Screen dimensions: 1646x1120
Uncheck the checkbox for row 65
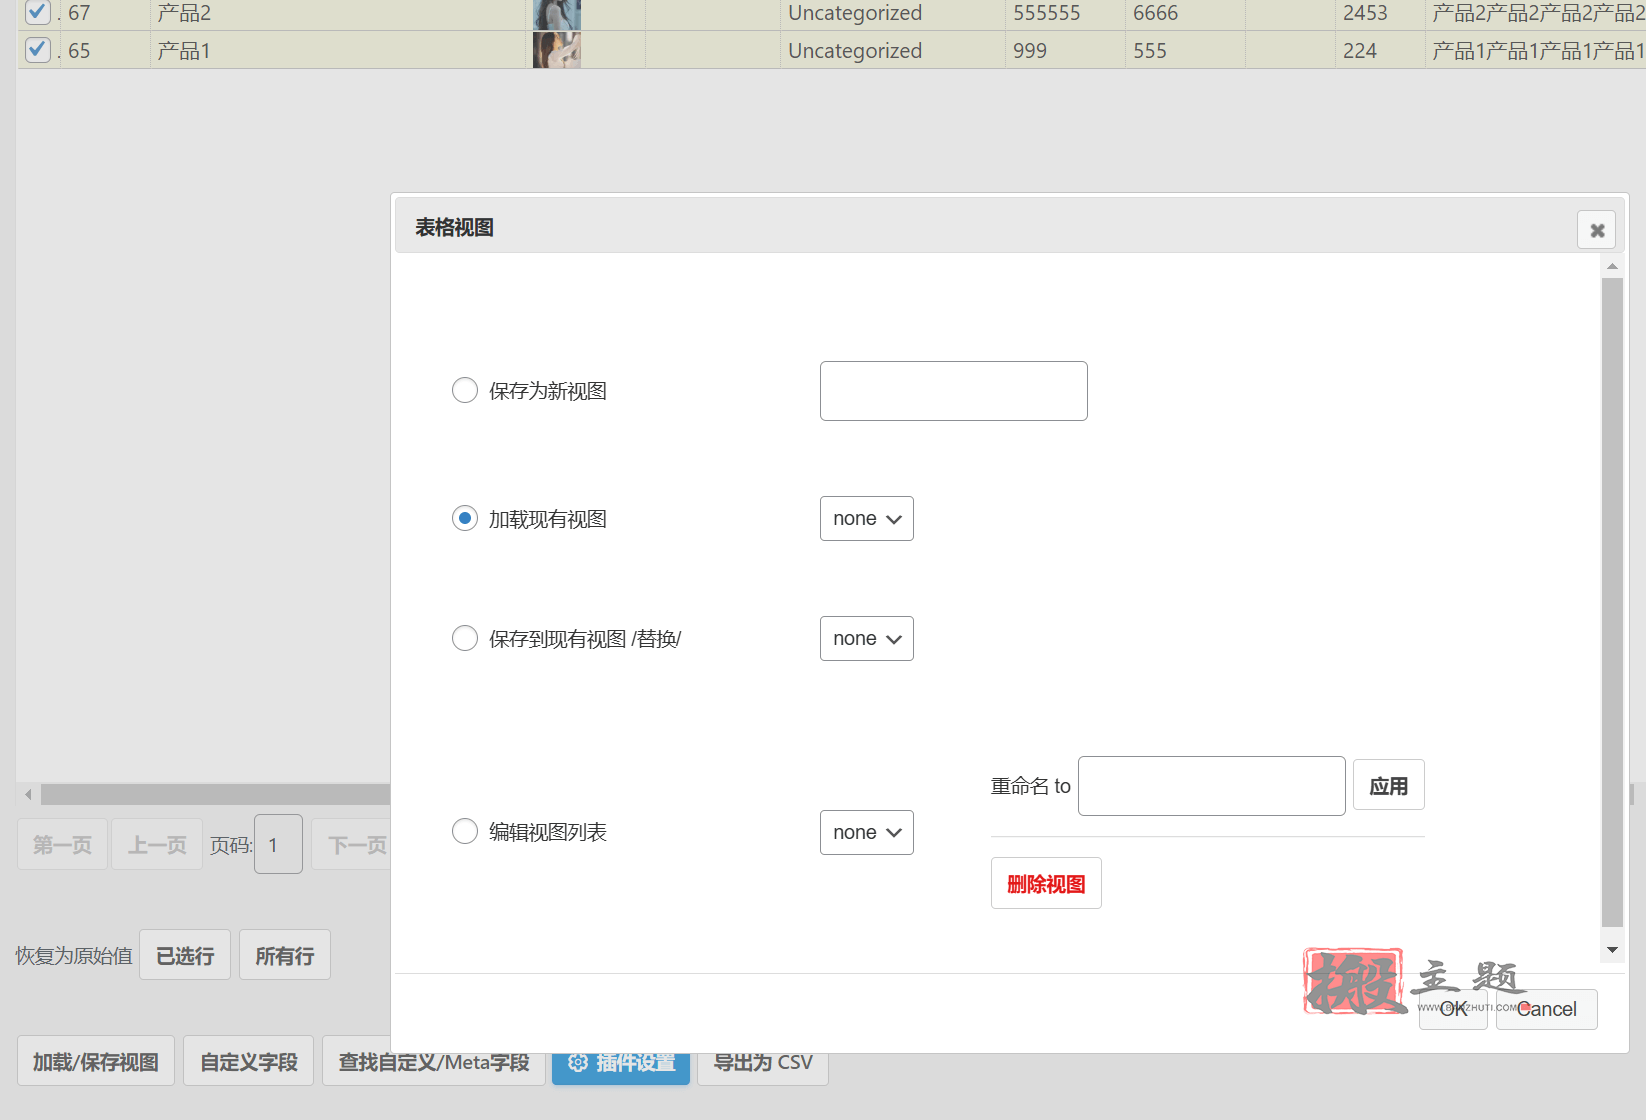pos(37,49)
